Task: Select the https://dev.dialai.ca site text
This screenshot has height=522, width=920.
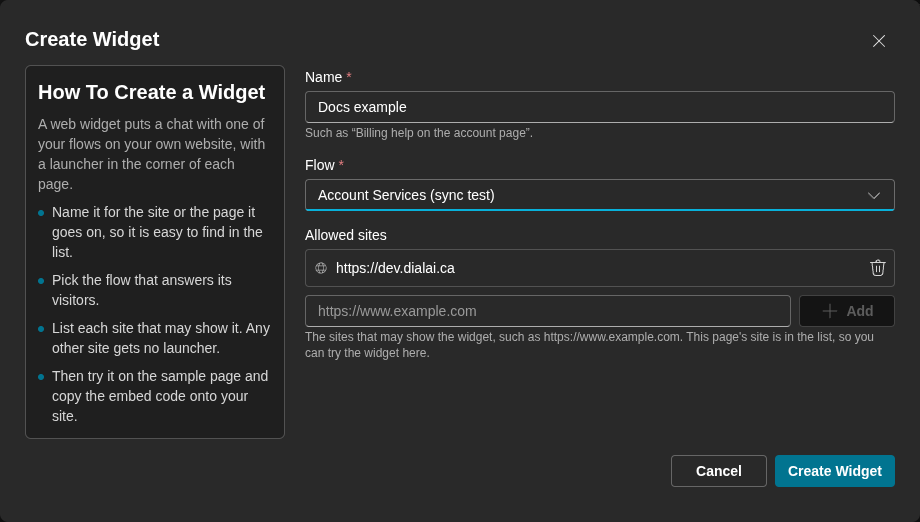Action: coord(395,268)
